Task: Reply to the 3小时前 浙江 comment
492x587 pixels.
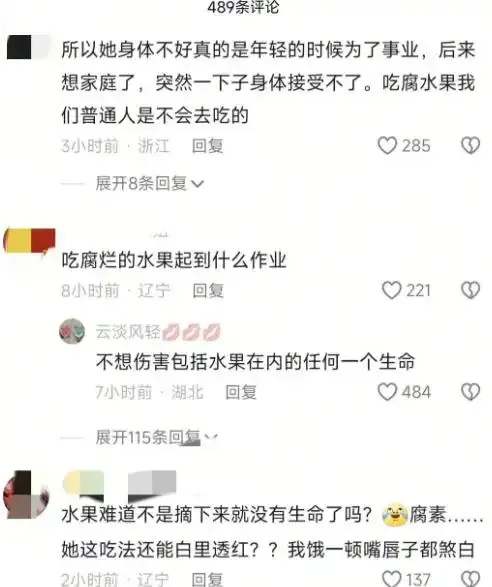Action: pos(208,146)
